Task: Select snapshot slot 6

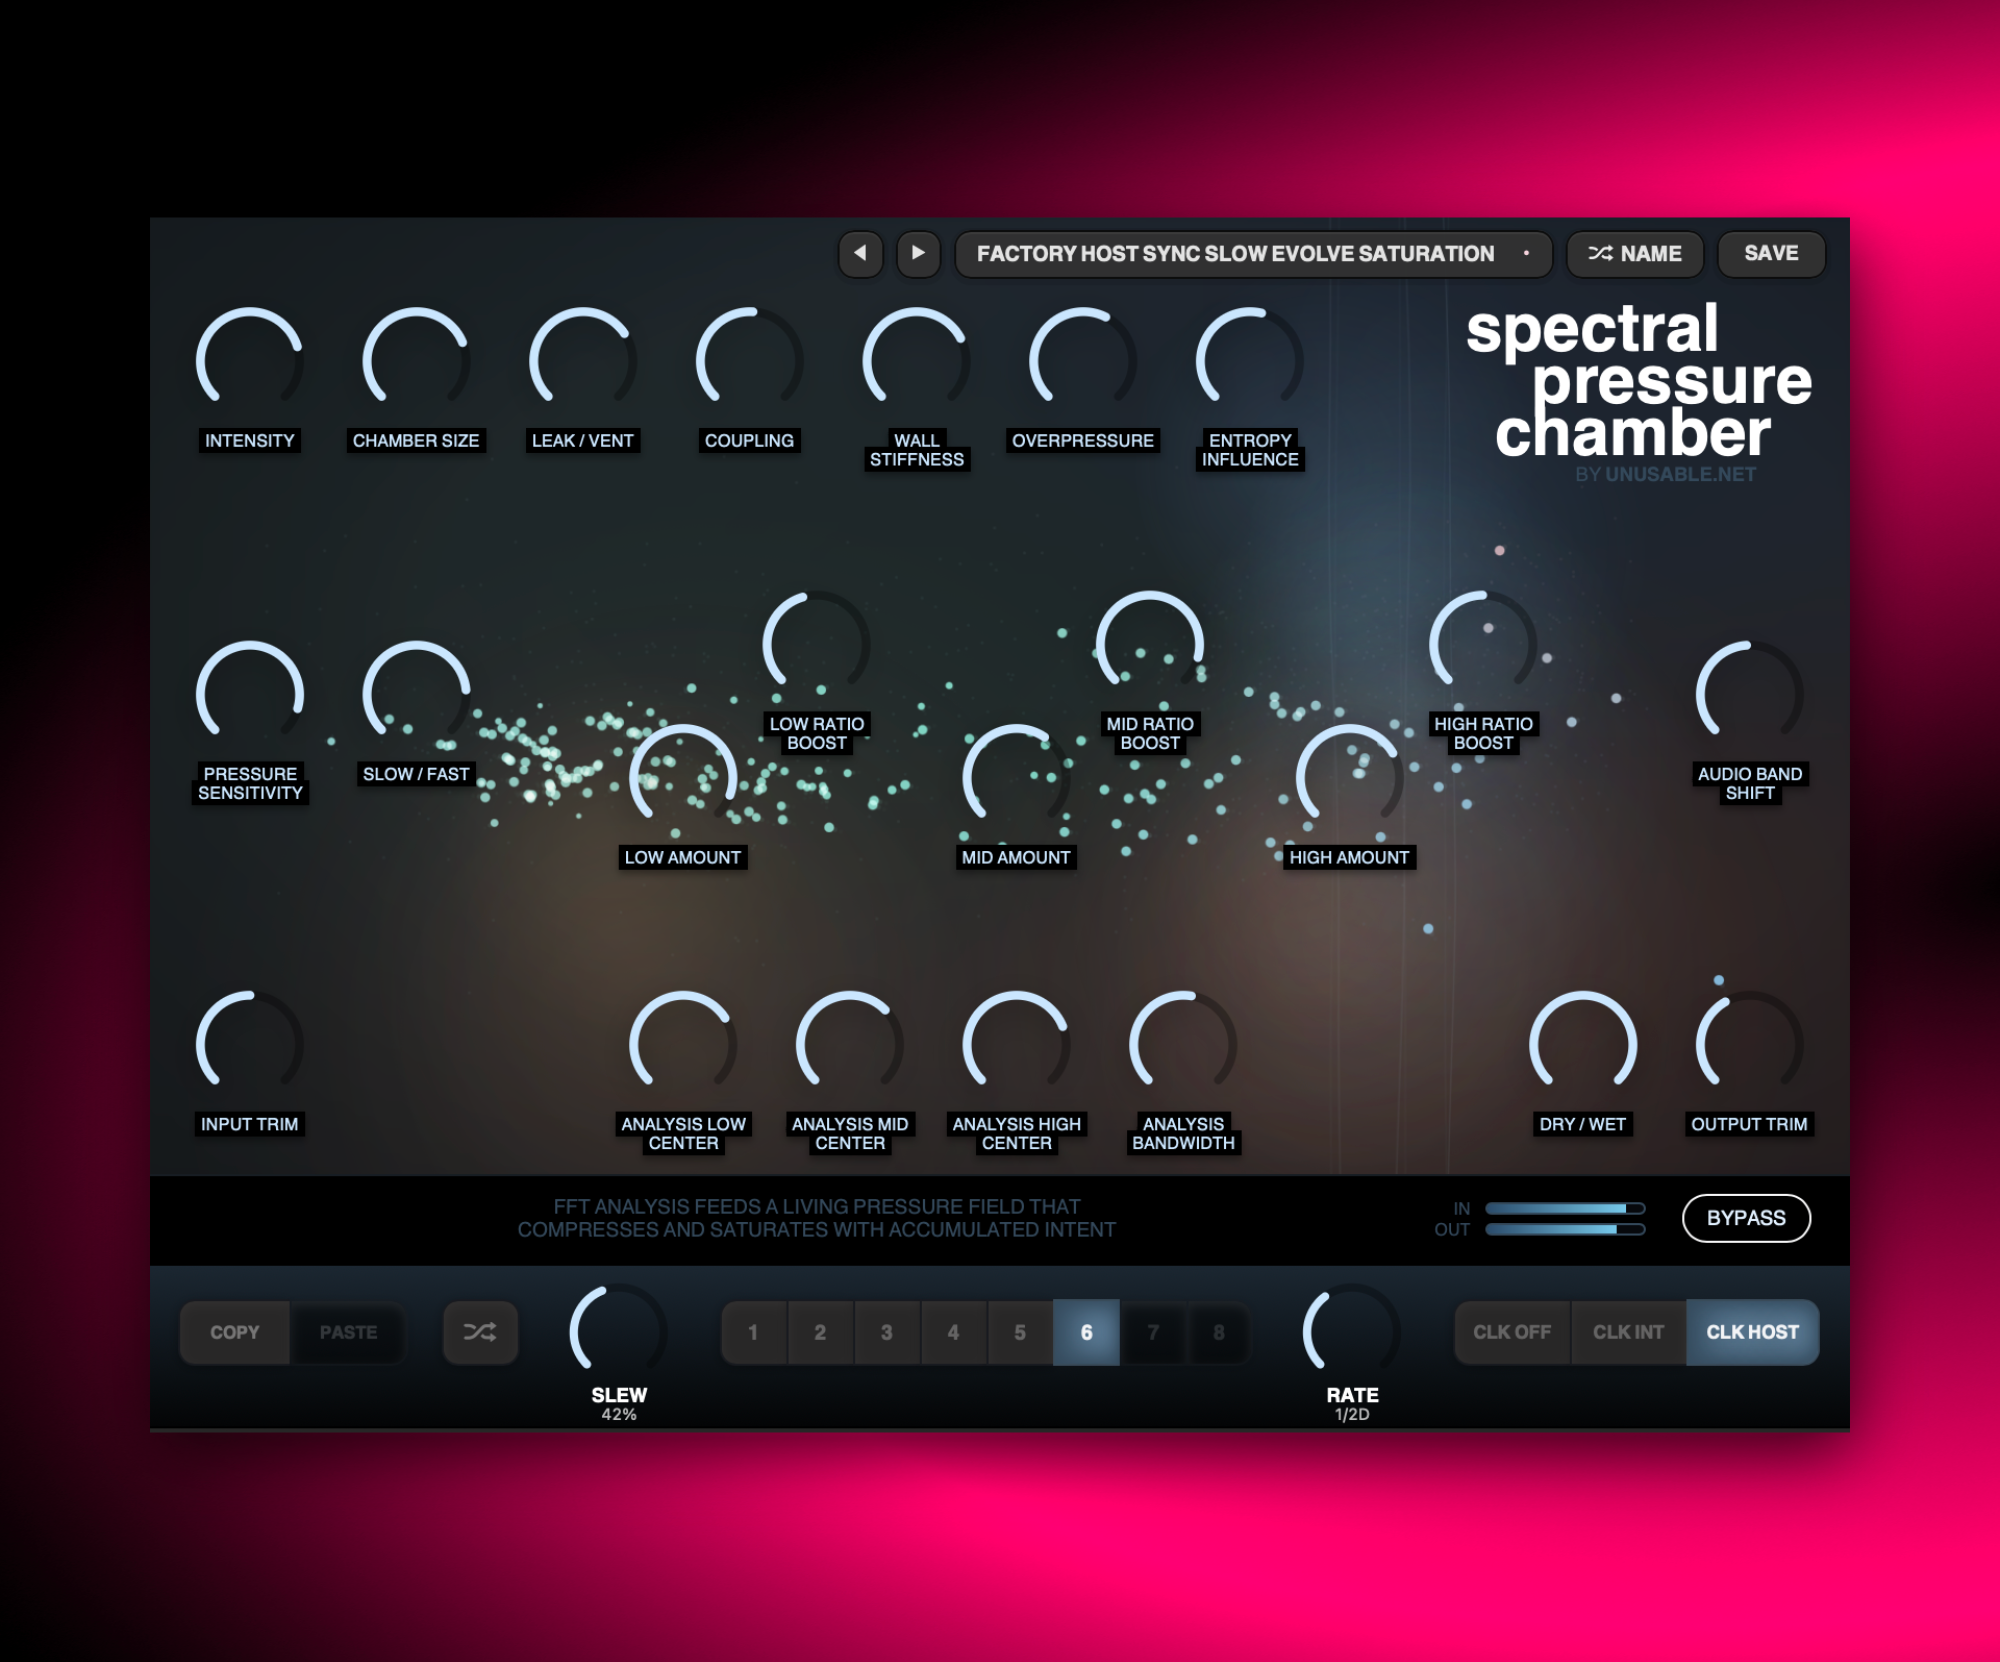Action: click(1086, 1332)
